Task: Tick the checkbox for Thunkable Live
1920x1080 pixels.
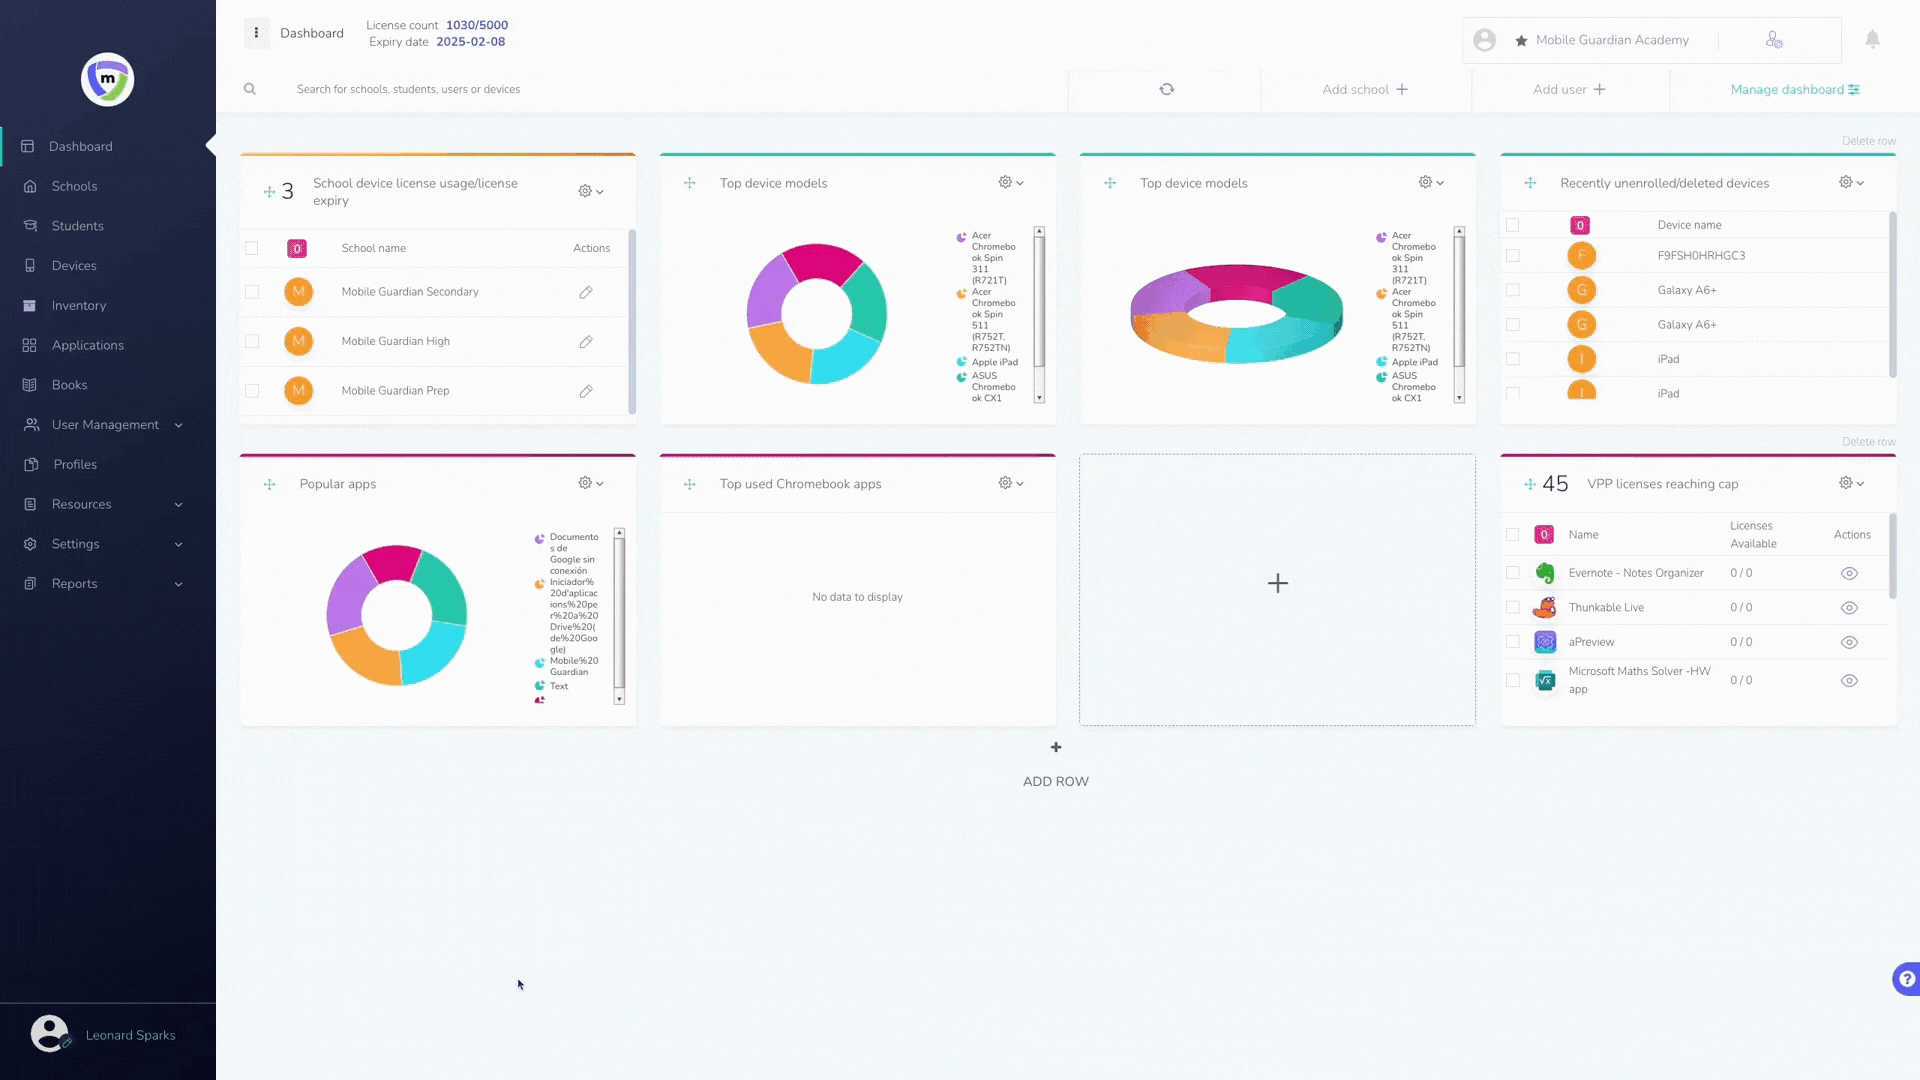Action: point(1512,608)
